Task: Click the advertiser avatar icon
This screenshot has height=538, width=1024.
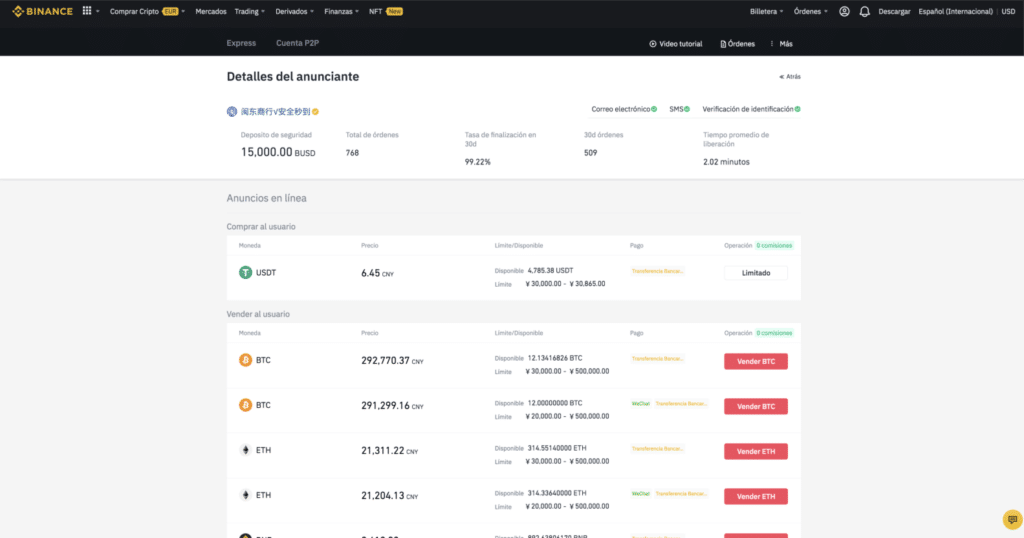Action: click(232, 112)
